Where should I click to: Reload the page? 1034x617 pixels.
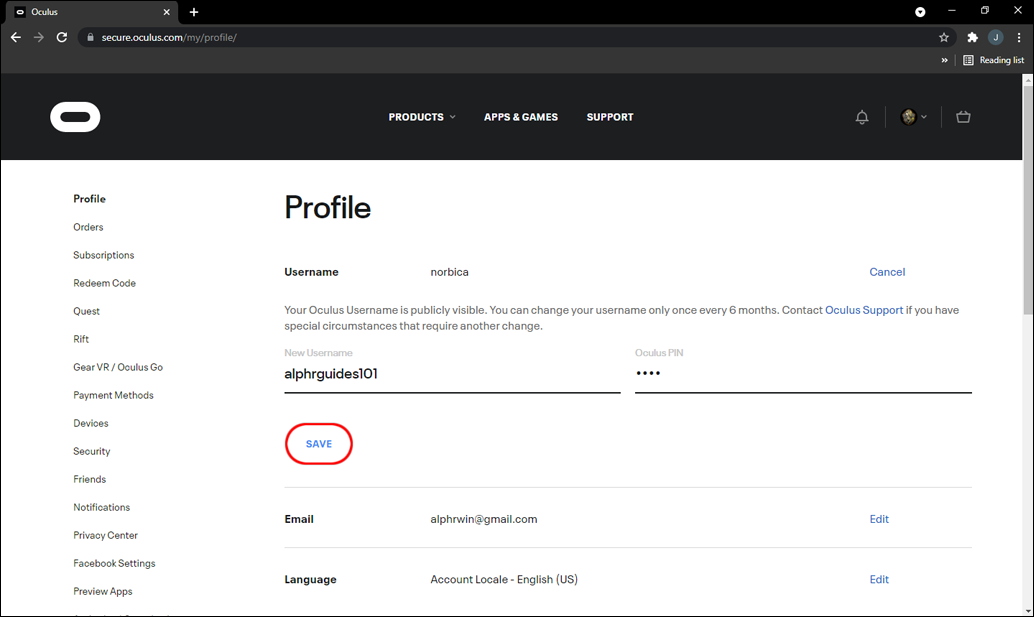[62, 37]
